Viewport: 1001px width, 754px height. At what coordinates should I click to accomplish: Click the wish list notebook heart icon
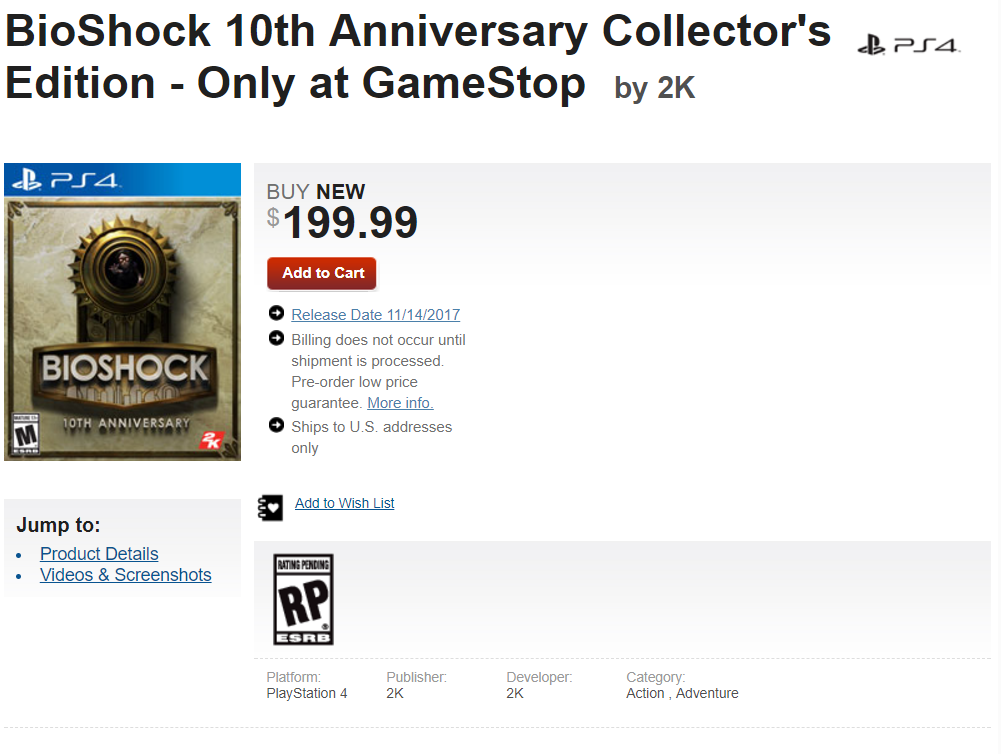pos(270,506)
